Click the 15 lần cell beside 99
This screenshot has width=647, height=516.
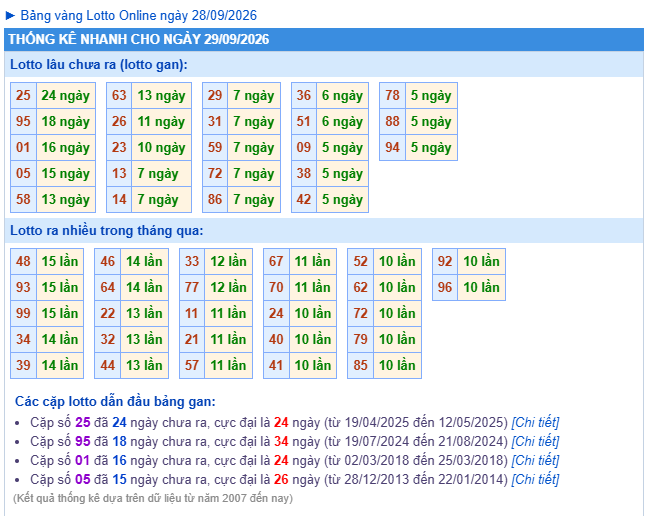pyautogui.click(x=60, y=313)
